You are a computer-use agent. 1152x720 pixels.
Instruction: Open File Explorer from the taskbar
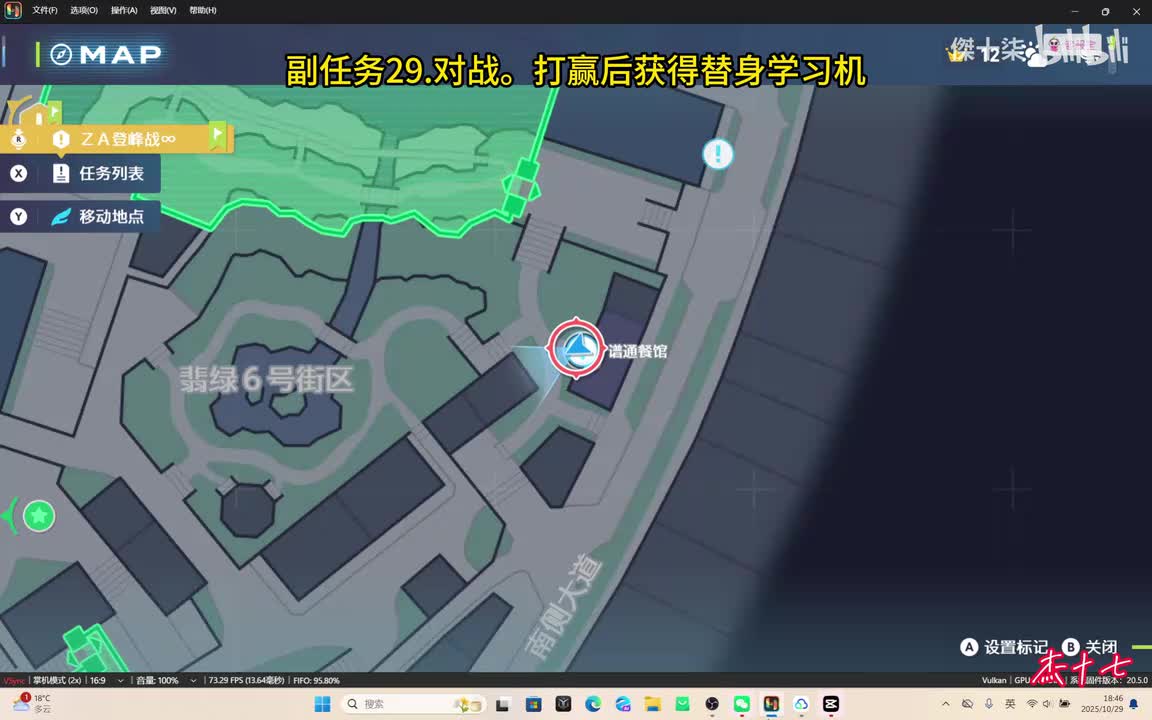652,704
